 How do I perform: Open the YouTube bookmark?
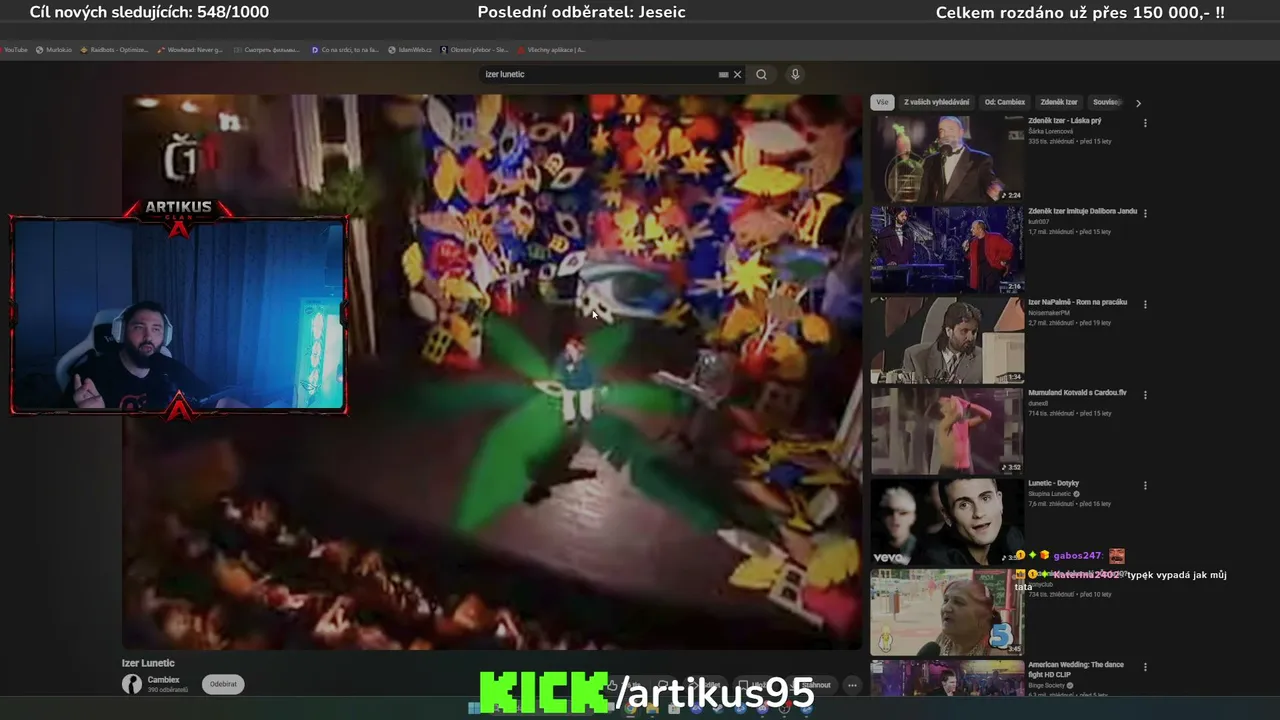point(14,49)
